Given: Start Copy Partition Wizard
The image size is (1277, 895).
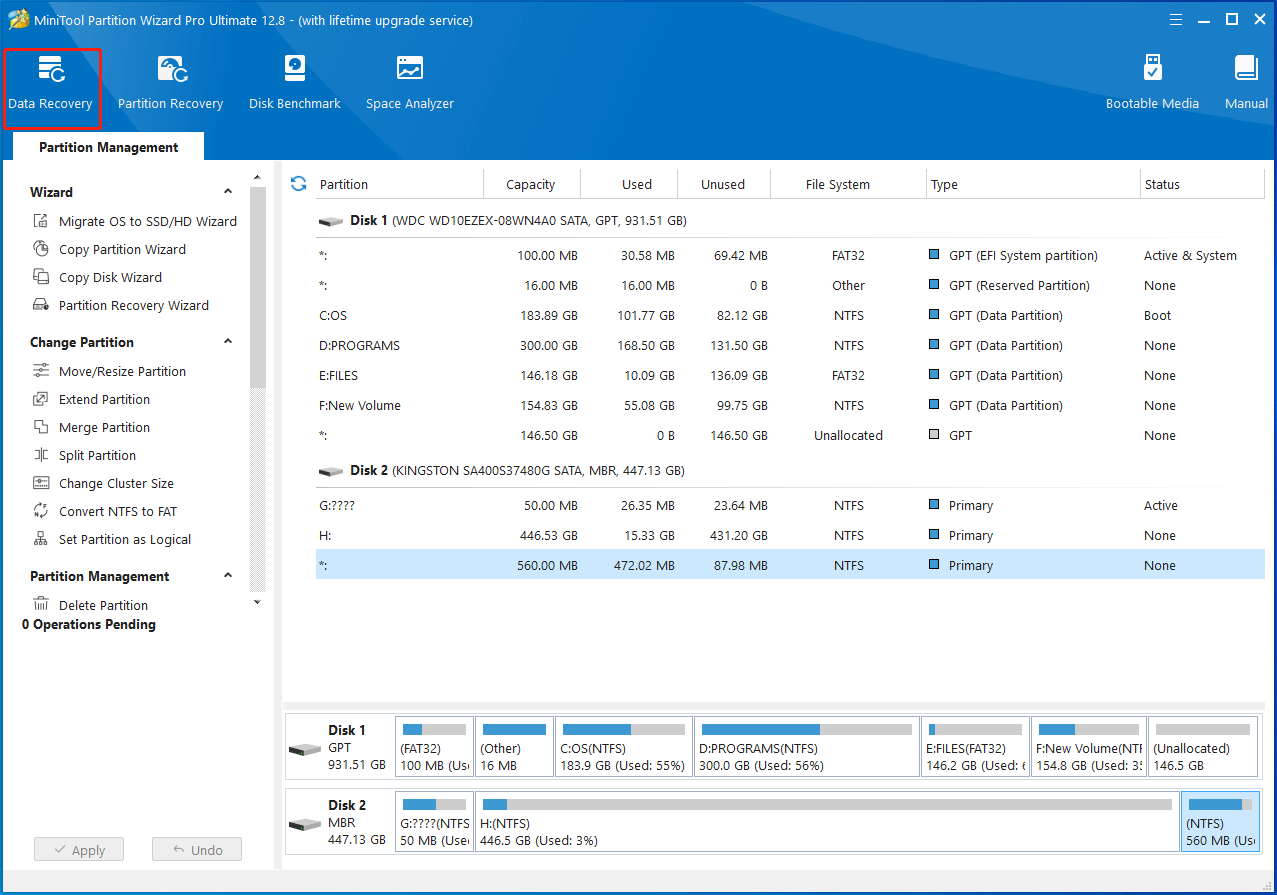Looking at the screenshot, I should coord(109,249).
